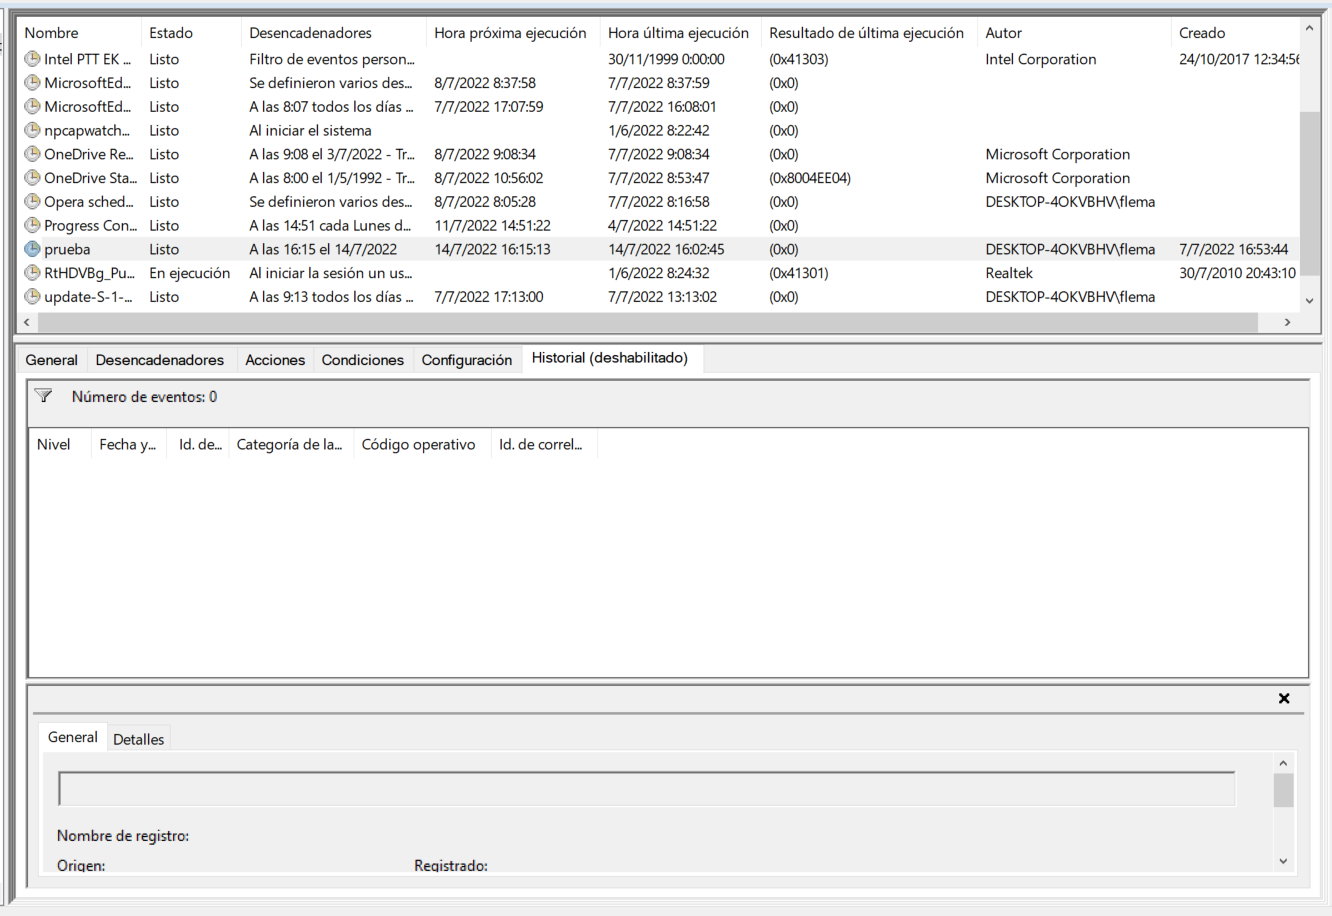Viewport: 1332px width, 916px height.
Task: Close the event preview pane
Action: tap(1284, 698)
